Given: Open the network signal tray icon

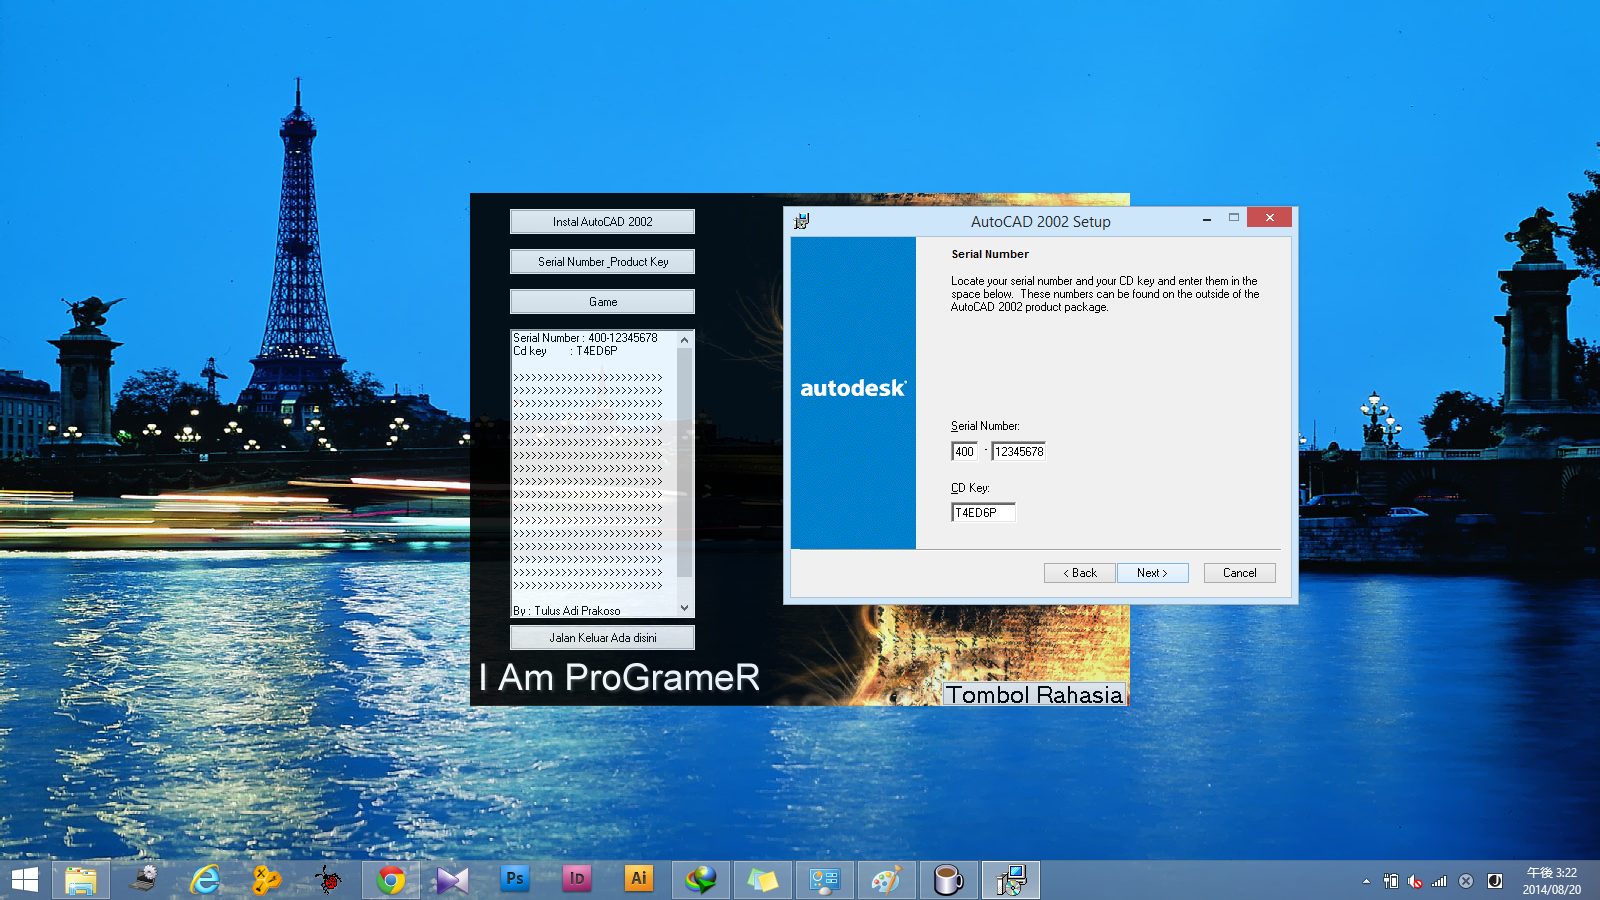Looking at the screenshot, I should [1440, 881].
